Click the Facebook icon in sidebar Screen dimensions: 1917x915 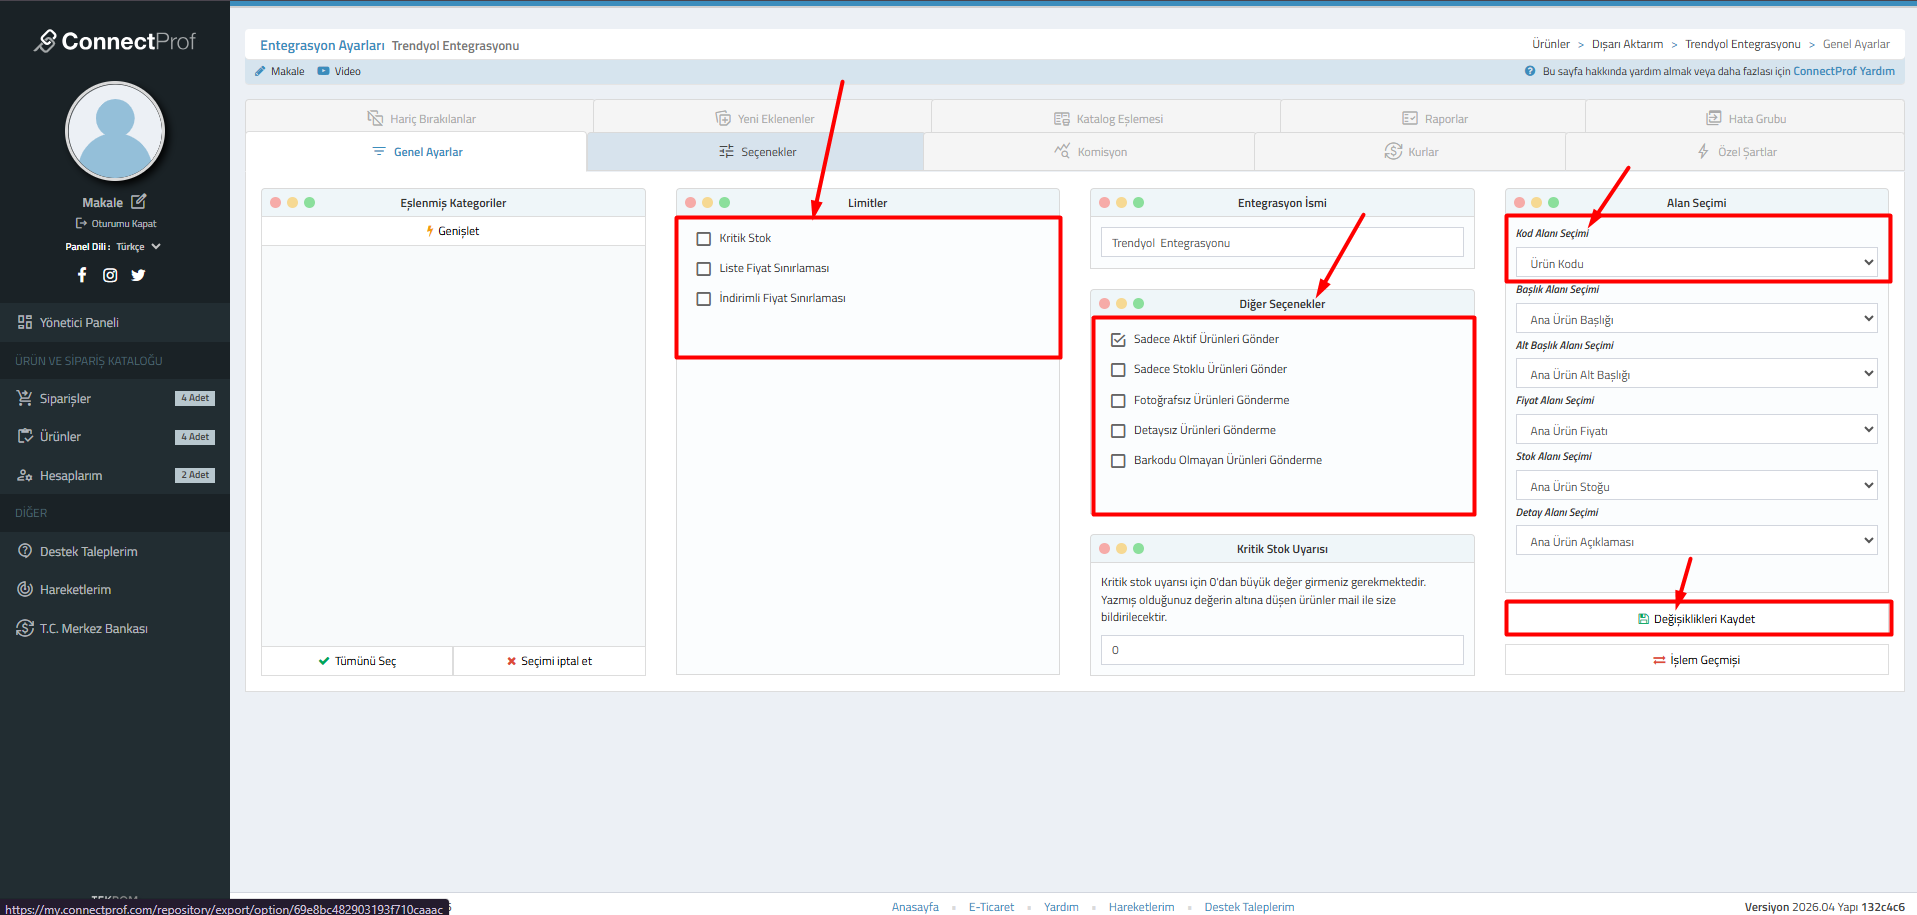82,275
